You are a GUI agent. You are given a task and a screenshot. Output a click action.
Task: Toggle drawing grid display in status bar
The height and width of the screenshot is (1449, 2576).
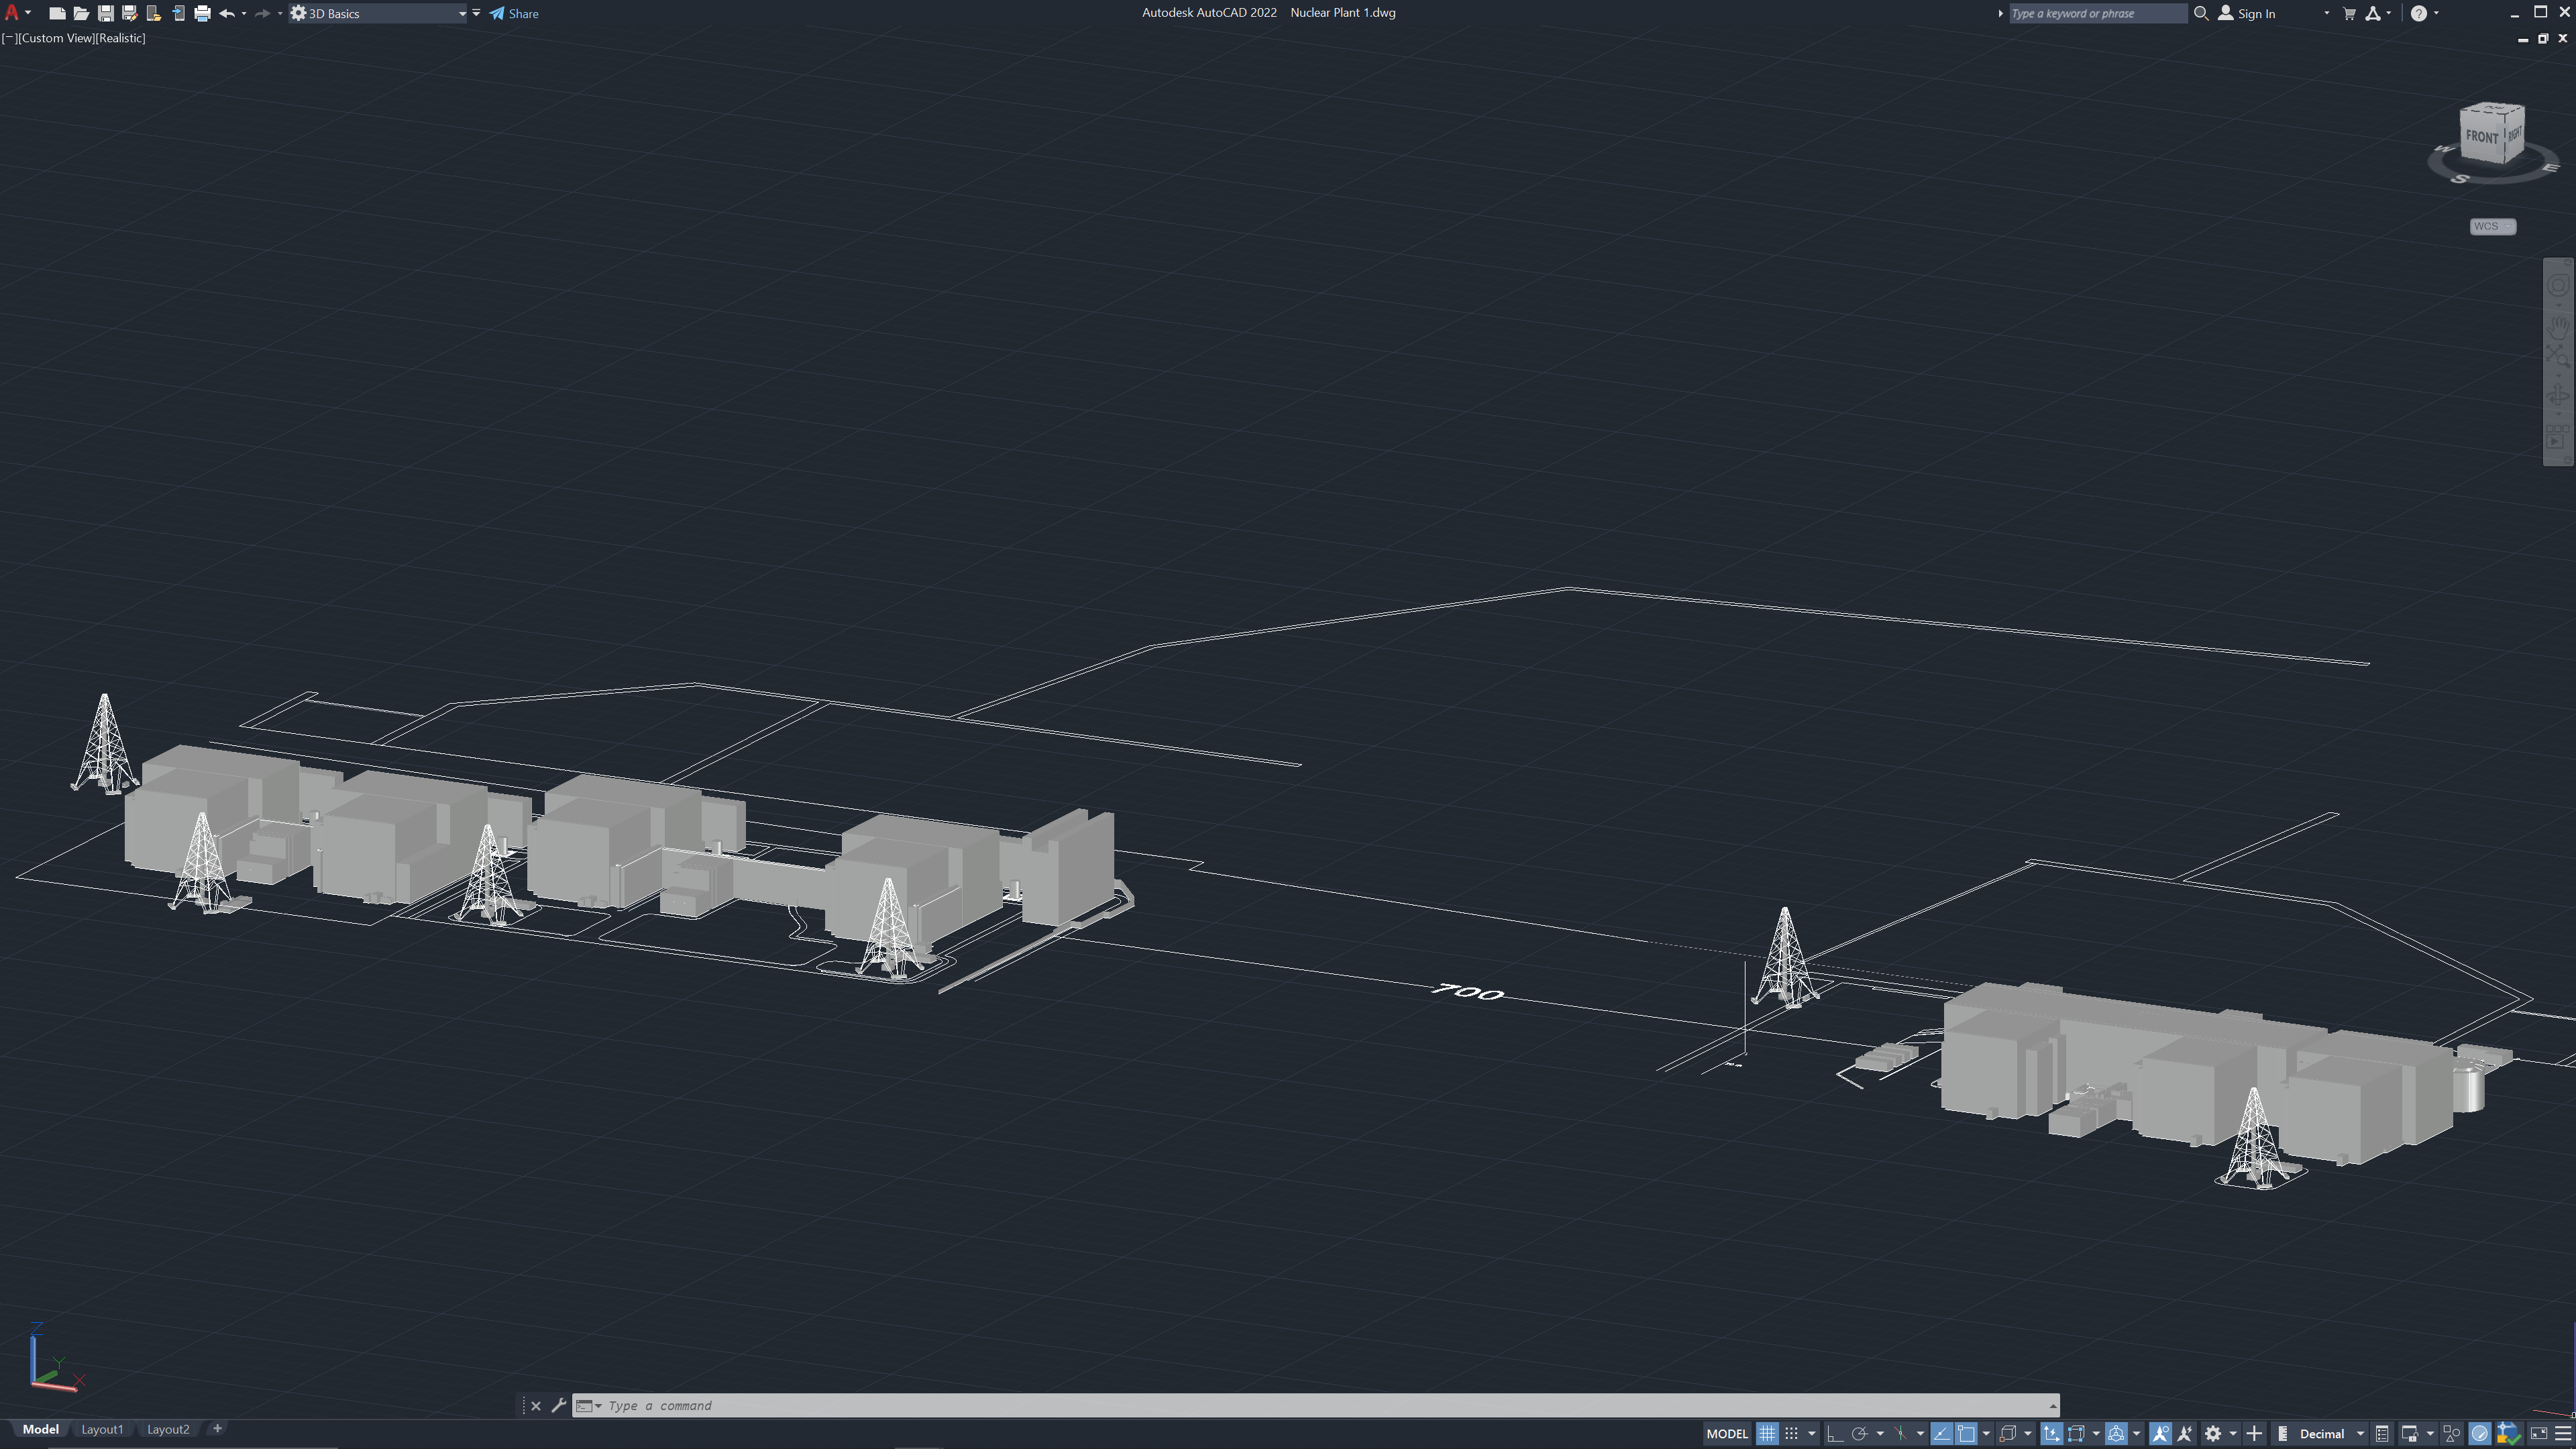point(1767,1433)
